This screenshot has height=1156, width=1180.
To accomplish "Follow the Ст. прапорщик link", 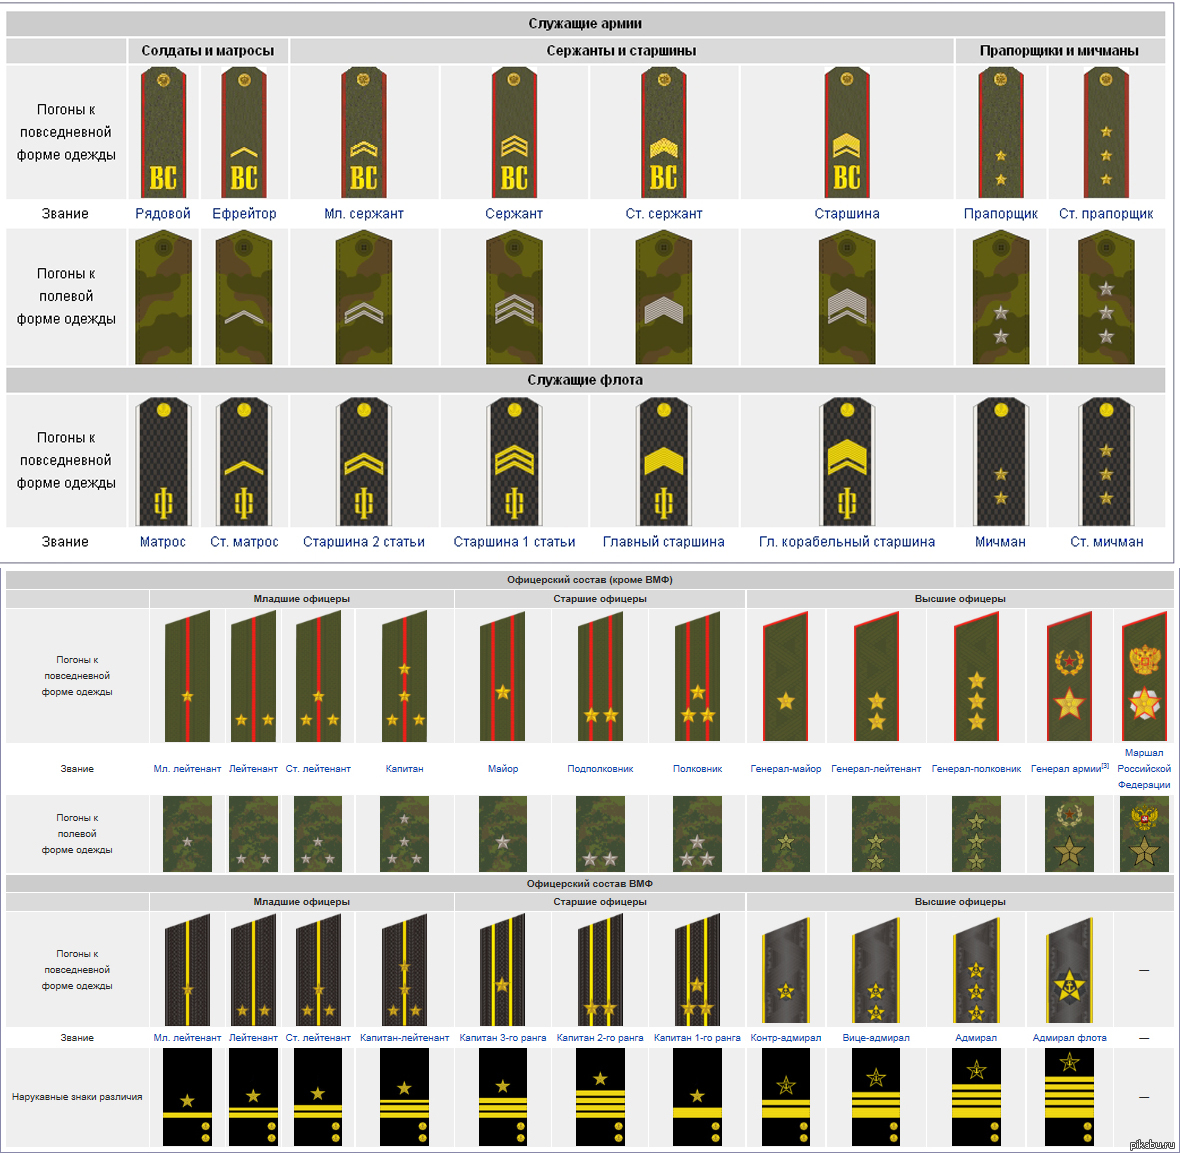I will tap(1105, 214).
